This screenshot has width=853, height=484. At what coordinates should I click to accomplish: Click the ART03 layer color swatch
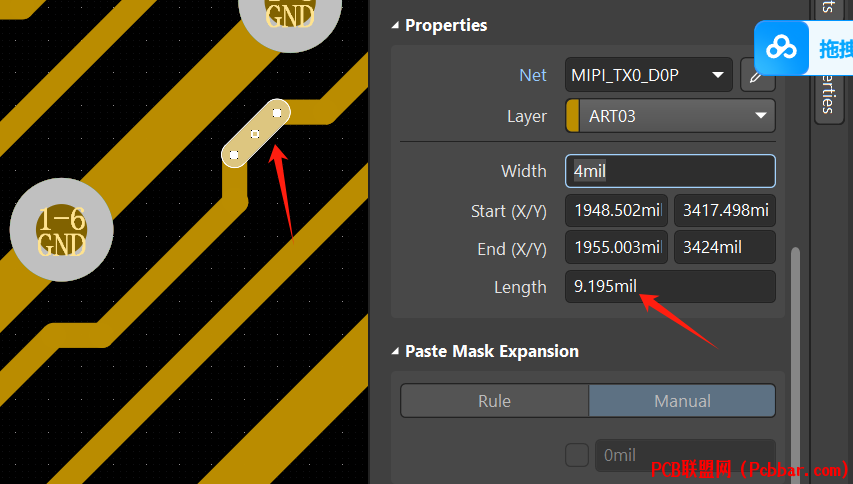[x=573, y=116]
